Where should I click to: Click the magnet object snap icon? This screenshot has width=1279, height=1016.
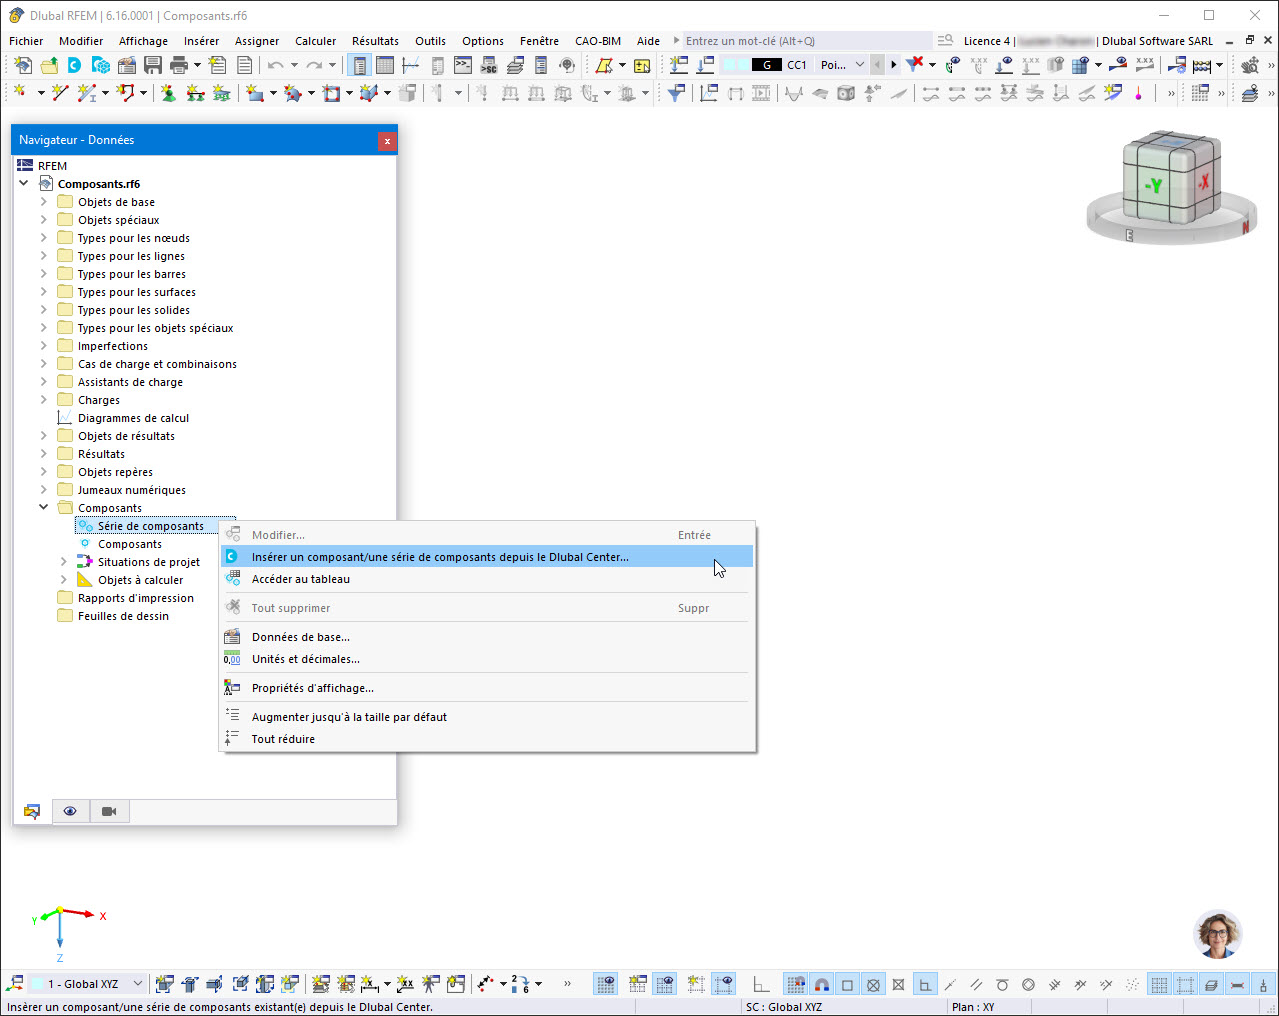pyautogui.click(x=821, y=985)
